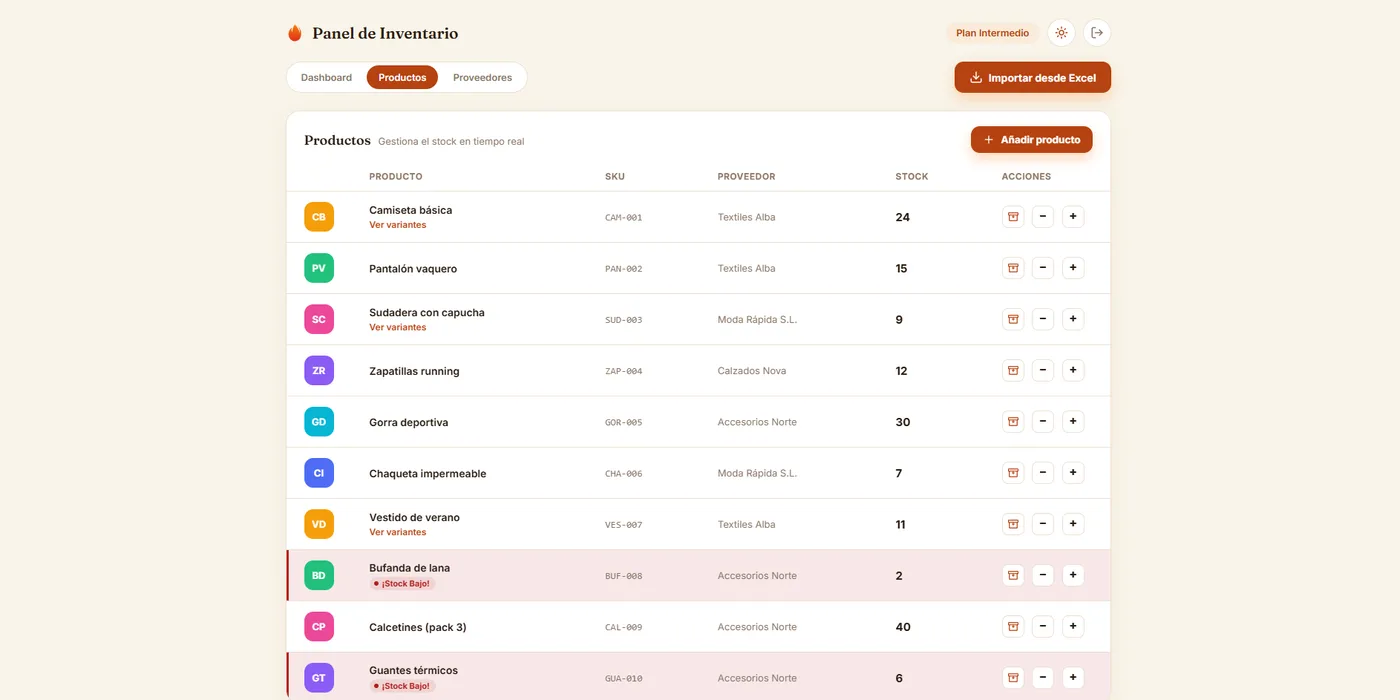The height and width of the screenshot is (700, 1400).
Task: Increase stock for Chaqueta impermeable
Action: 1073,472
